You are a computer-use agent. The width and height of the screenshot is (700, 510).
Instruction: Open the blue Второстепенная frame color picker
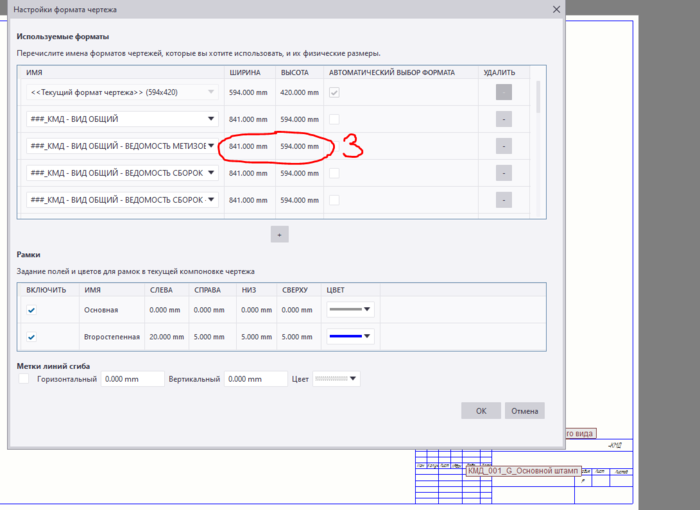(x=350, y=336)
